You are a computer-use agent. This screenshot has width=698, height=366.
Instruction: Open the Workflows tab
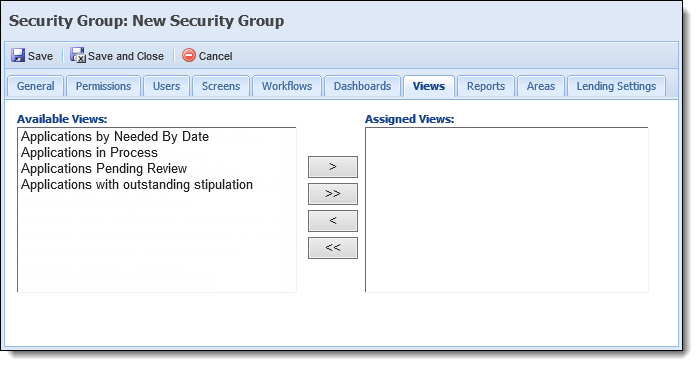287,86
